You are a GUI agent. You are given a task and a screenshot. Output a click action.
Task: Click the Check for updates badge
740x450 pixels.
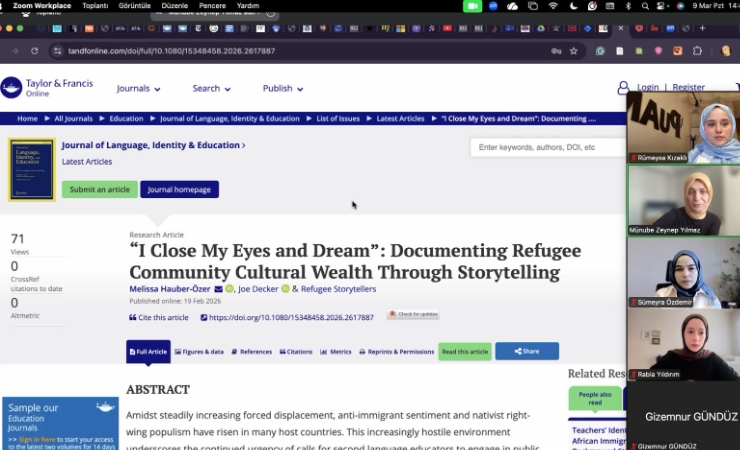tap(413, 315)
